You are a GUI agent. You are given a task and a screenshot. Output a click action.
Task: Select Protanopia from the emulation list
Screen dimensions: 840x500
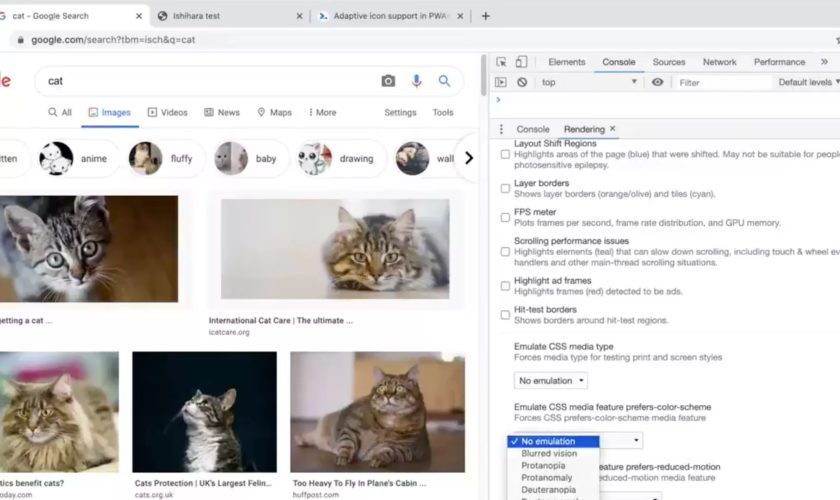click(543, 466)
